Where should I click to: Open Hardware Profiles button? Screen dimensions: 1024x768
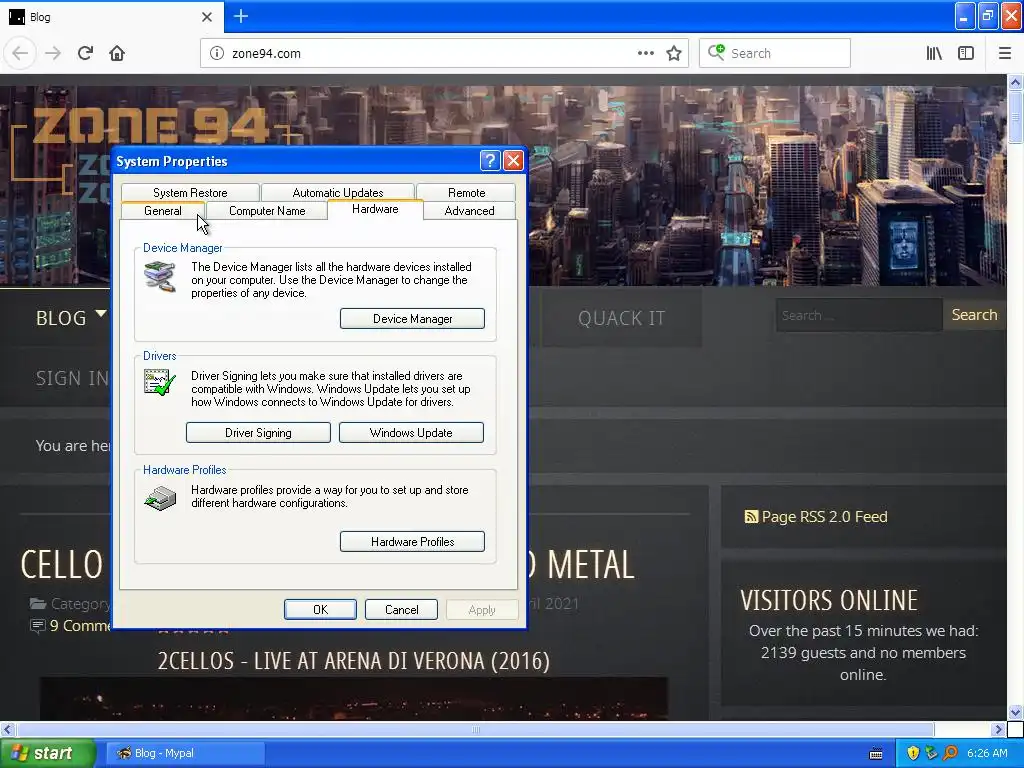[x=412, y=542]
